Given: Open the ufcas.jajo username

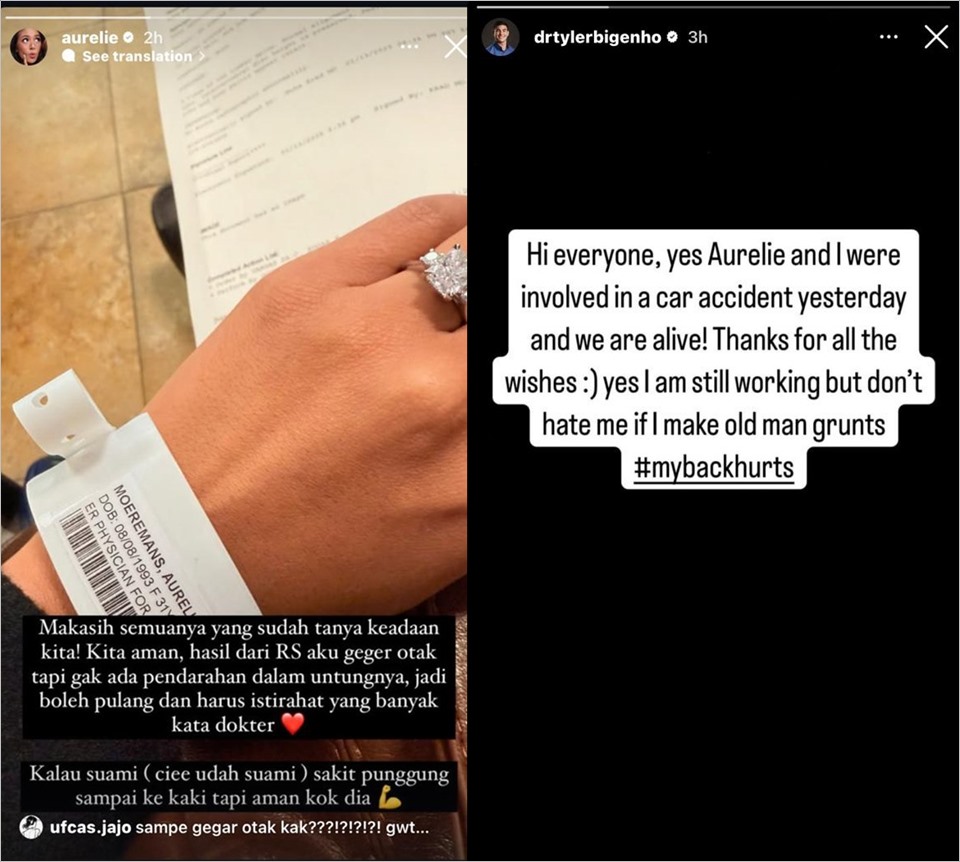Looking at the screenshot, I should pos(91,828).
